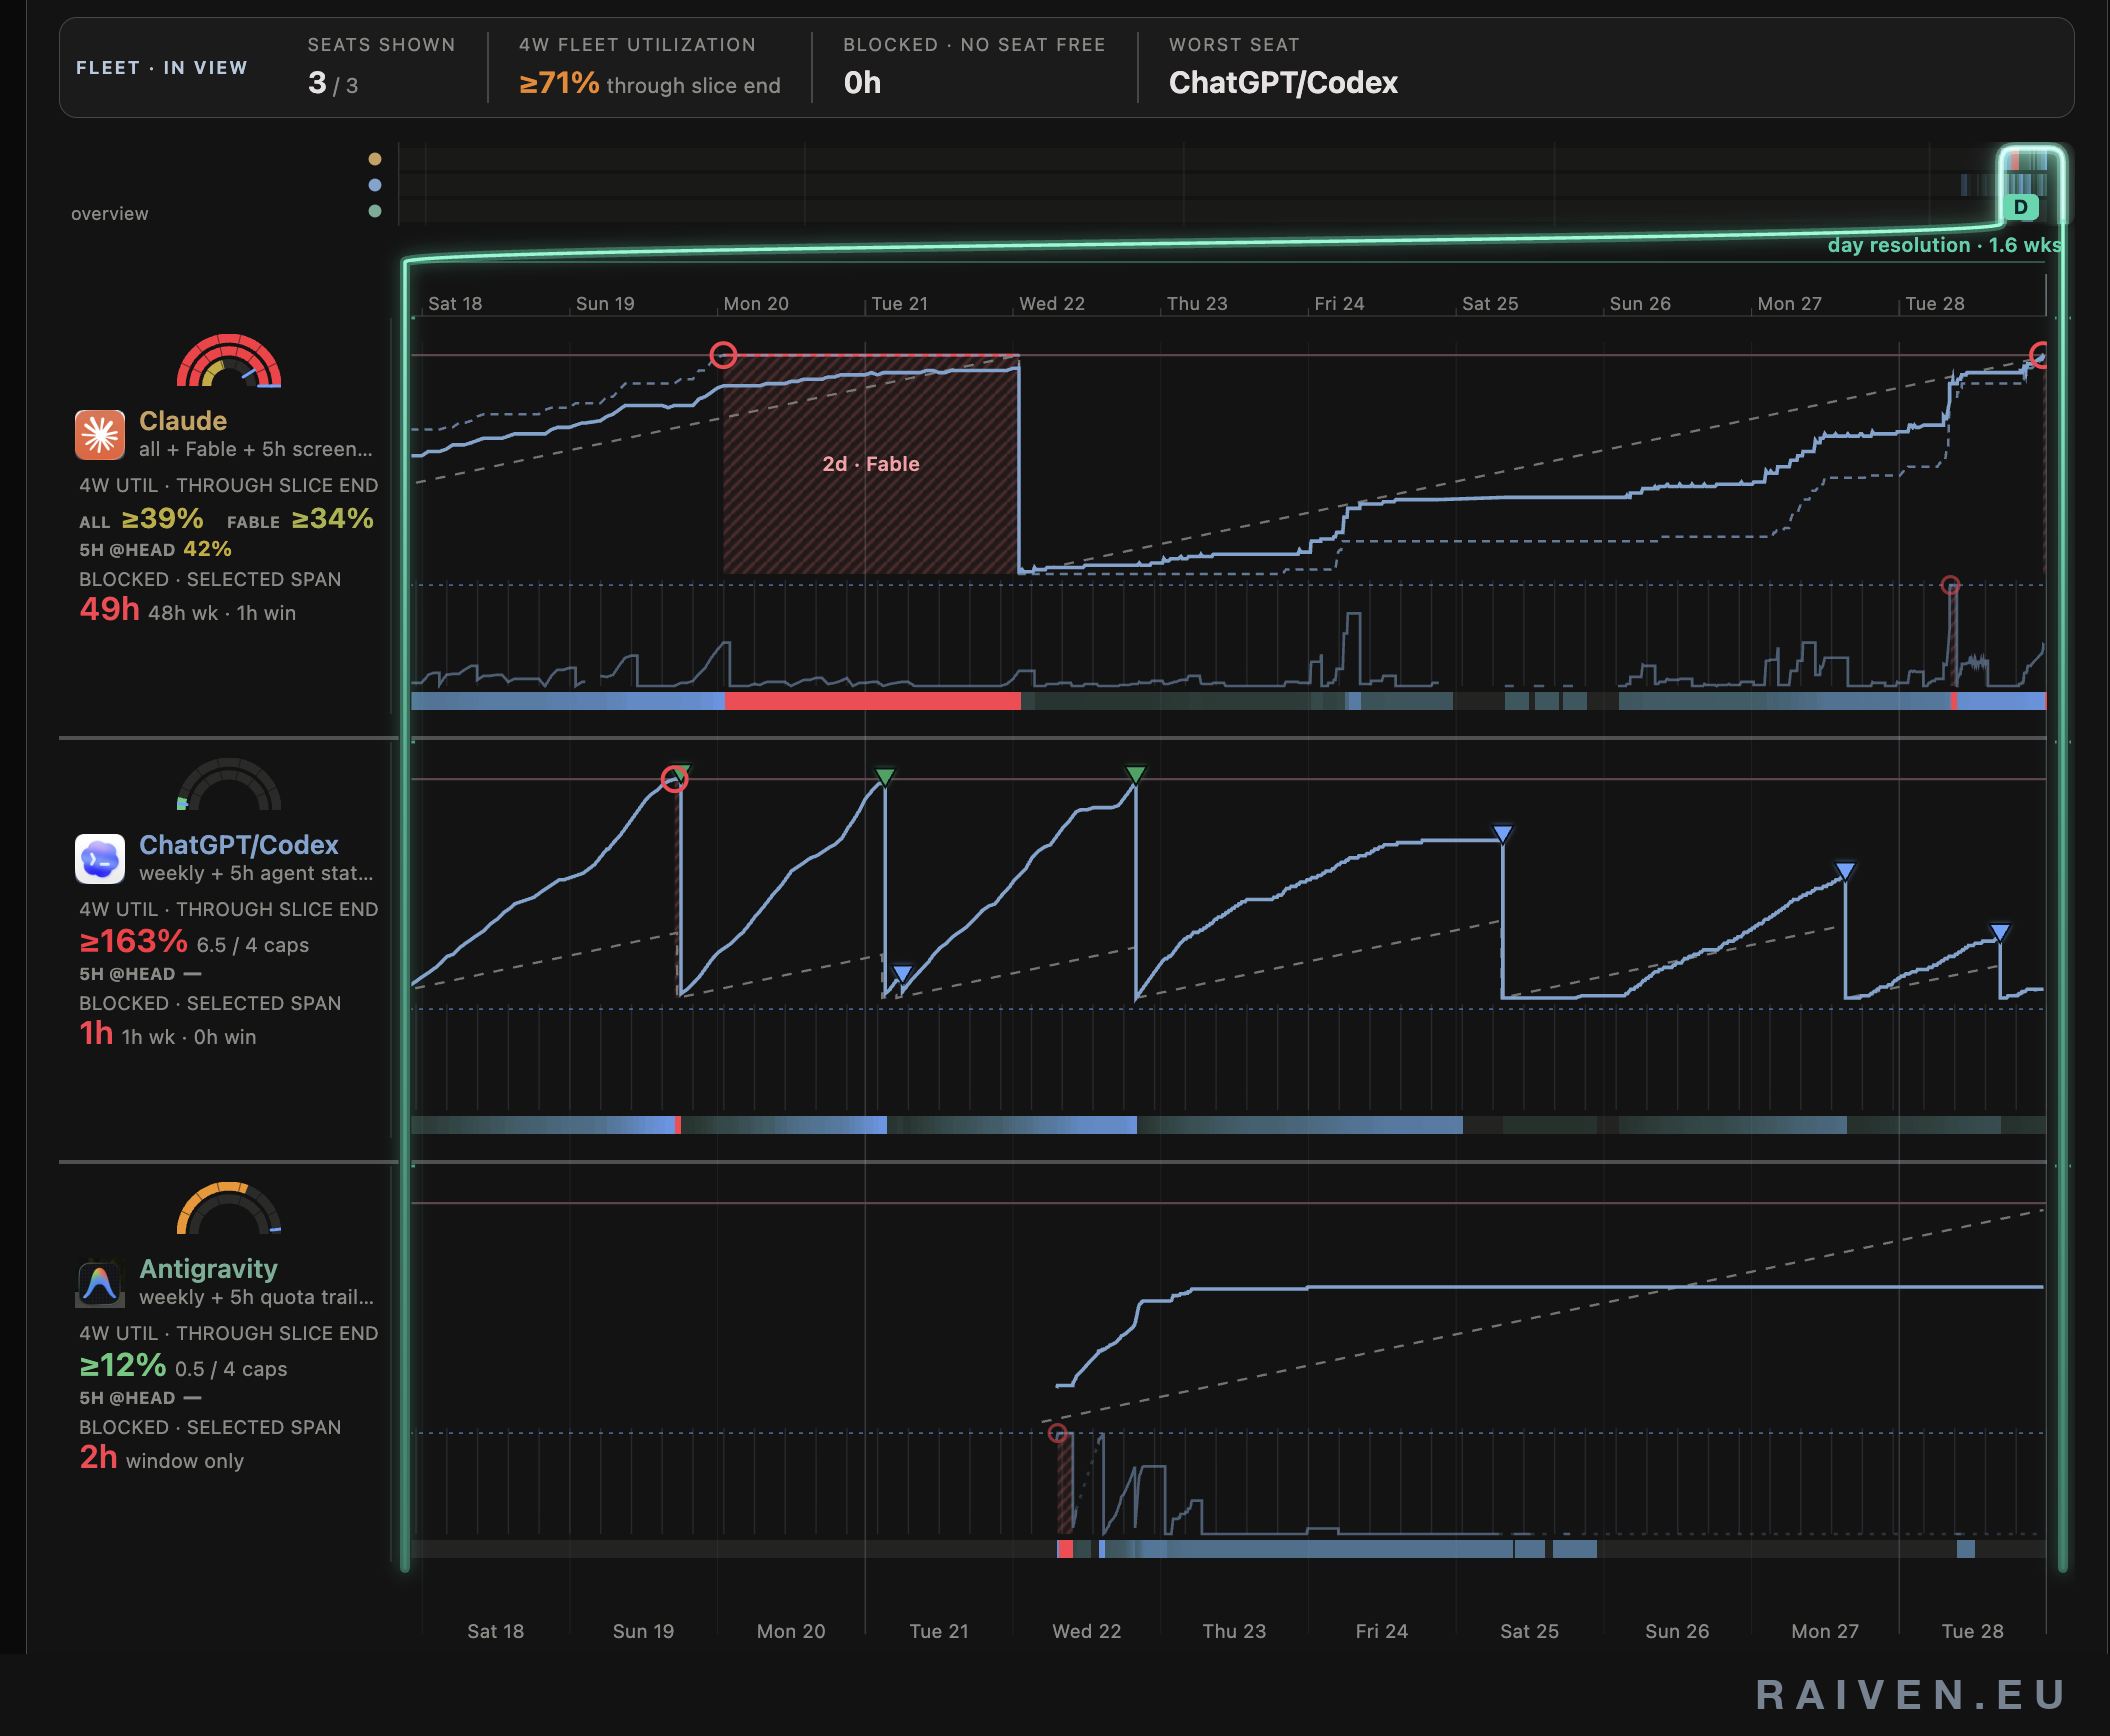
Task: Open the 2d Fable blocked region
Action: (x=871, y=464)
